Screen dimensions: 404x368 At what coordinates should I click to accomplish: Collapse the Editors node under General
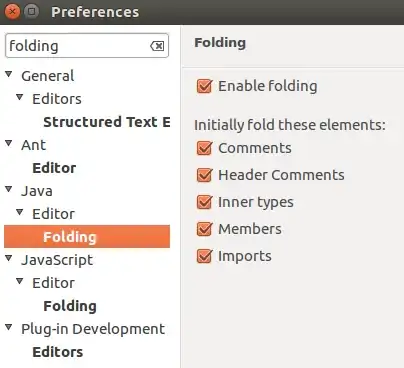[20, 97]
